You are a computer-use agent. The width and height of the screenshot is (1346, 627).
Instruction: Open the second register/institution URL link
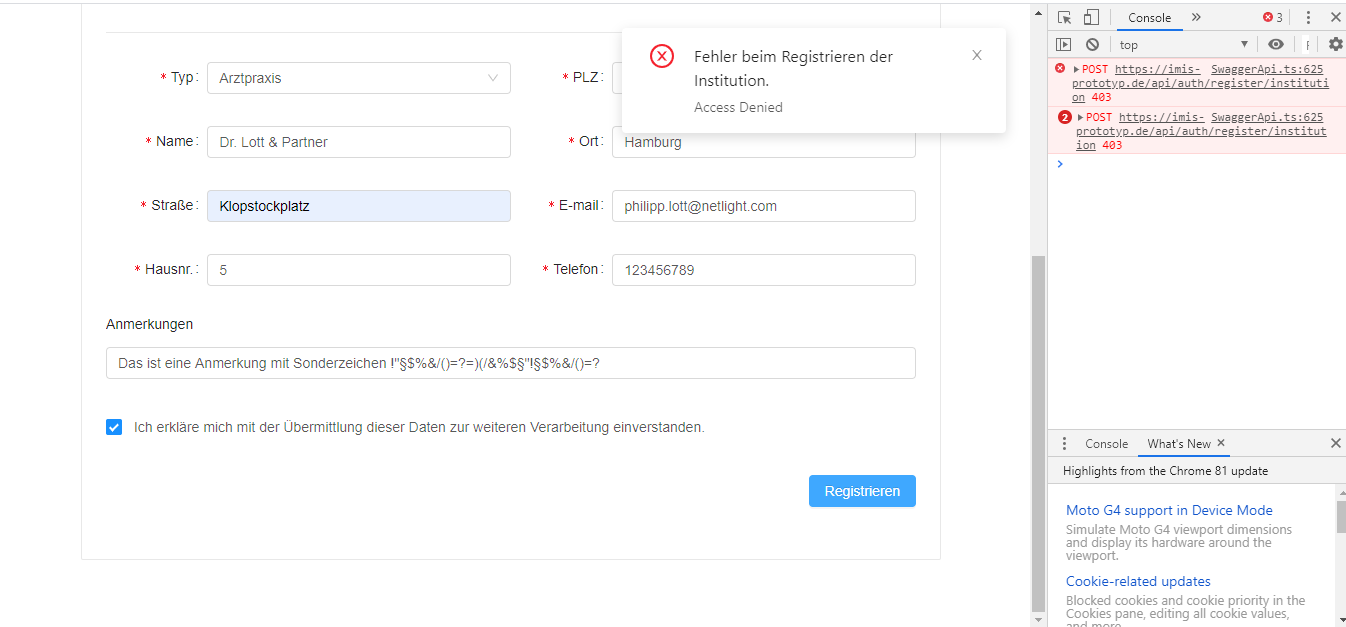1202,131
